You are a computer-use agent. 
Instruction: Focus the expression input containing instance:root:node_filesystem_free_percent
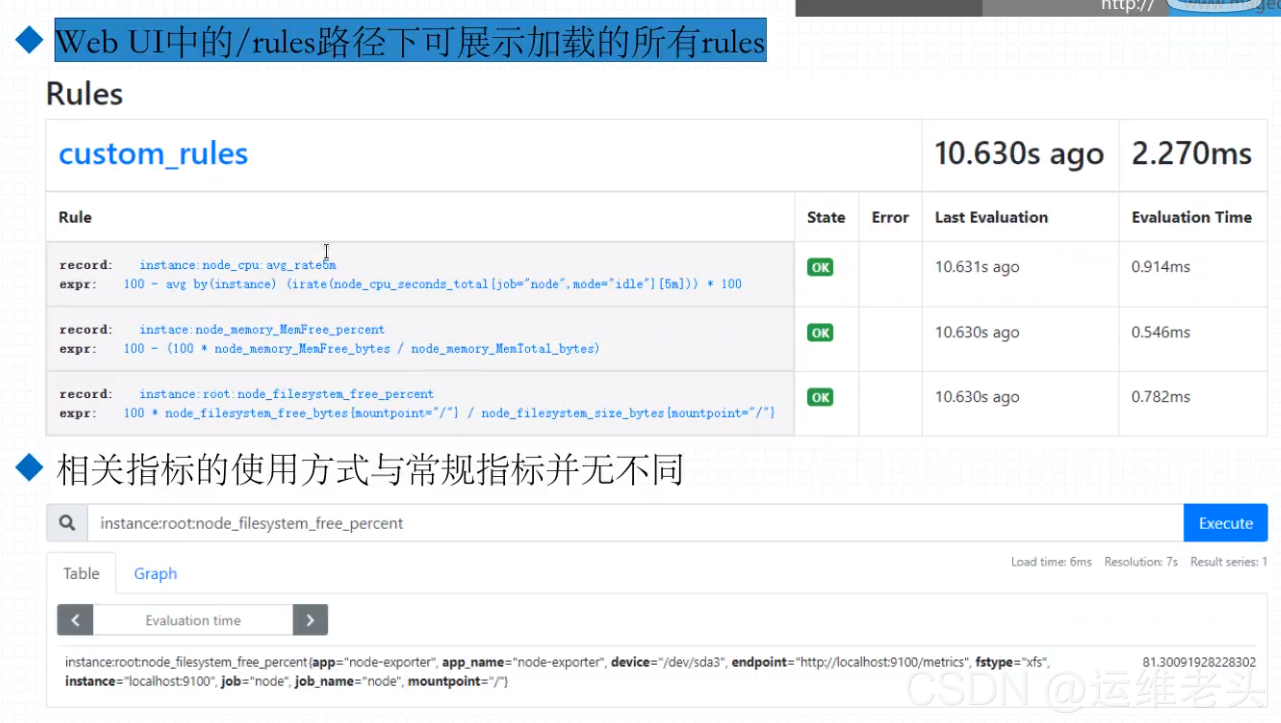tap(635, 523)
